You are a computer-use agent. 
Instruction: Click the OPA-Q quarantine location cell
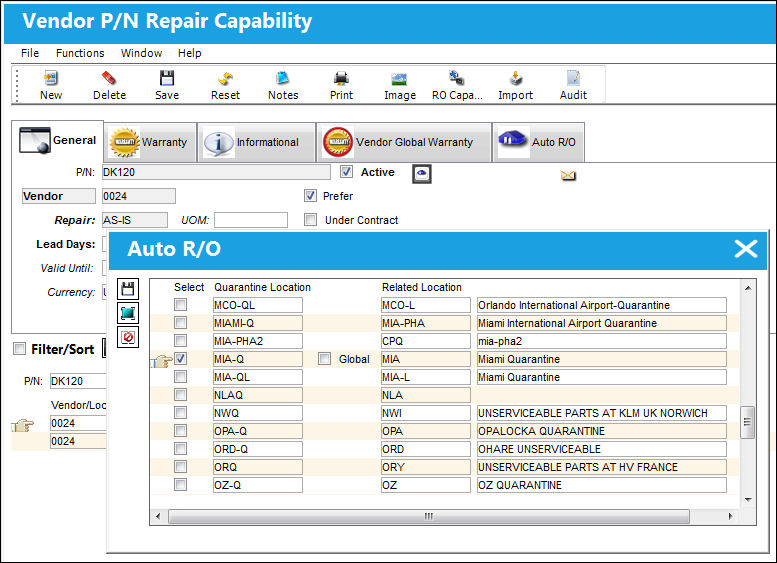pos(258,431)
